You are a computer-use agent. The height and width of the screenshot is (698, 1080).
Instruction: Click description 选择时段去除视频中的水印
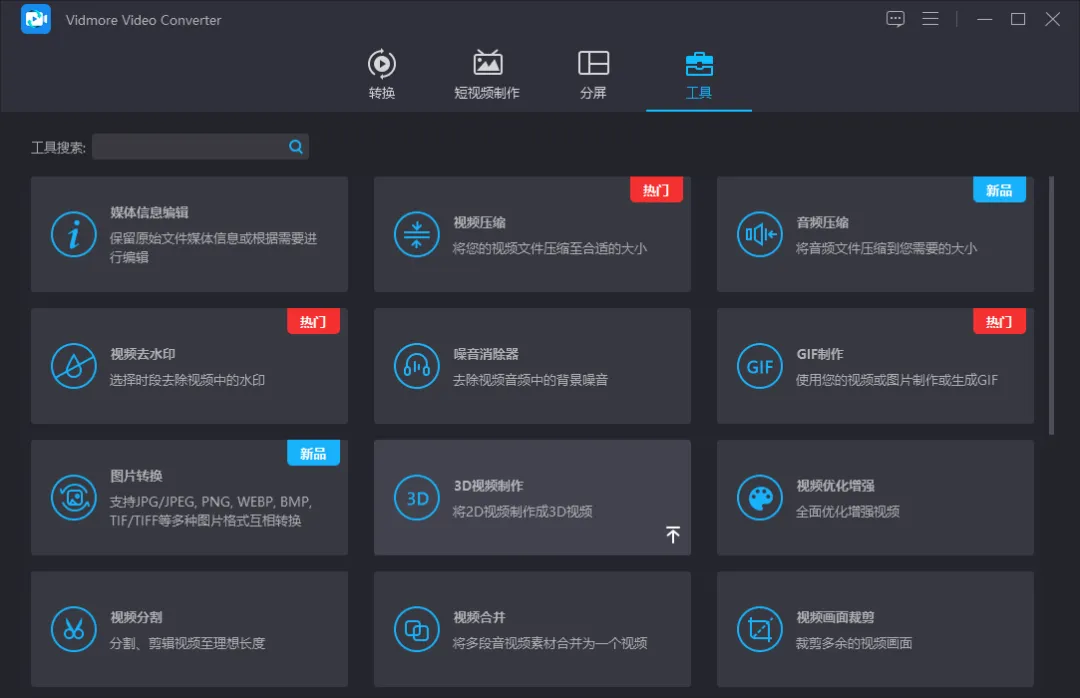click(x=187, y=380)
